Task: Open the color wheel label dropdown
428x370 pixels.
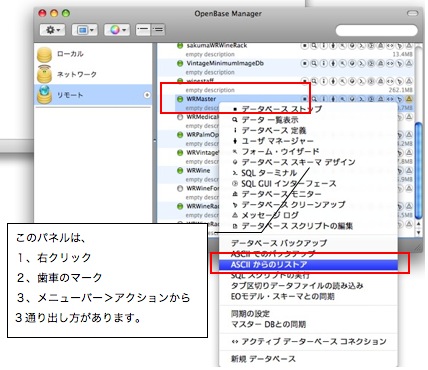Action: pos(117,30)
